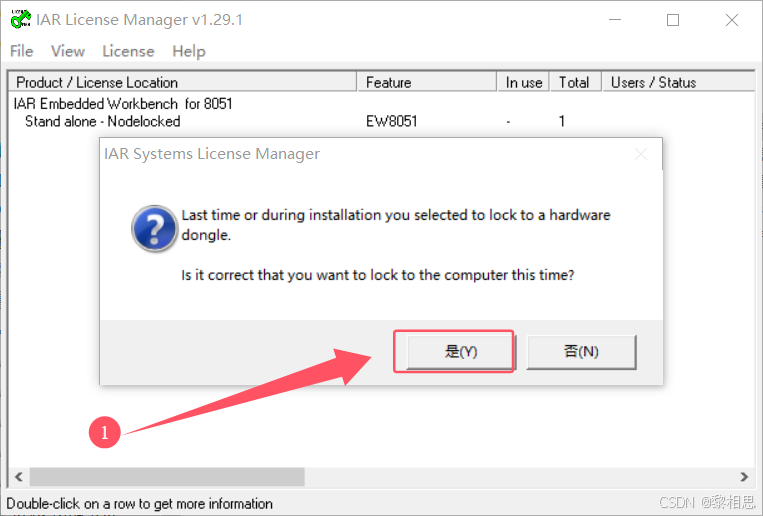Image resolution: width=763 pixels, height=516 pixels.
Task: Open the License menu
Action: tap(128, 51)
